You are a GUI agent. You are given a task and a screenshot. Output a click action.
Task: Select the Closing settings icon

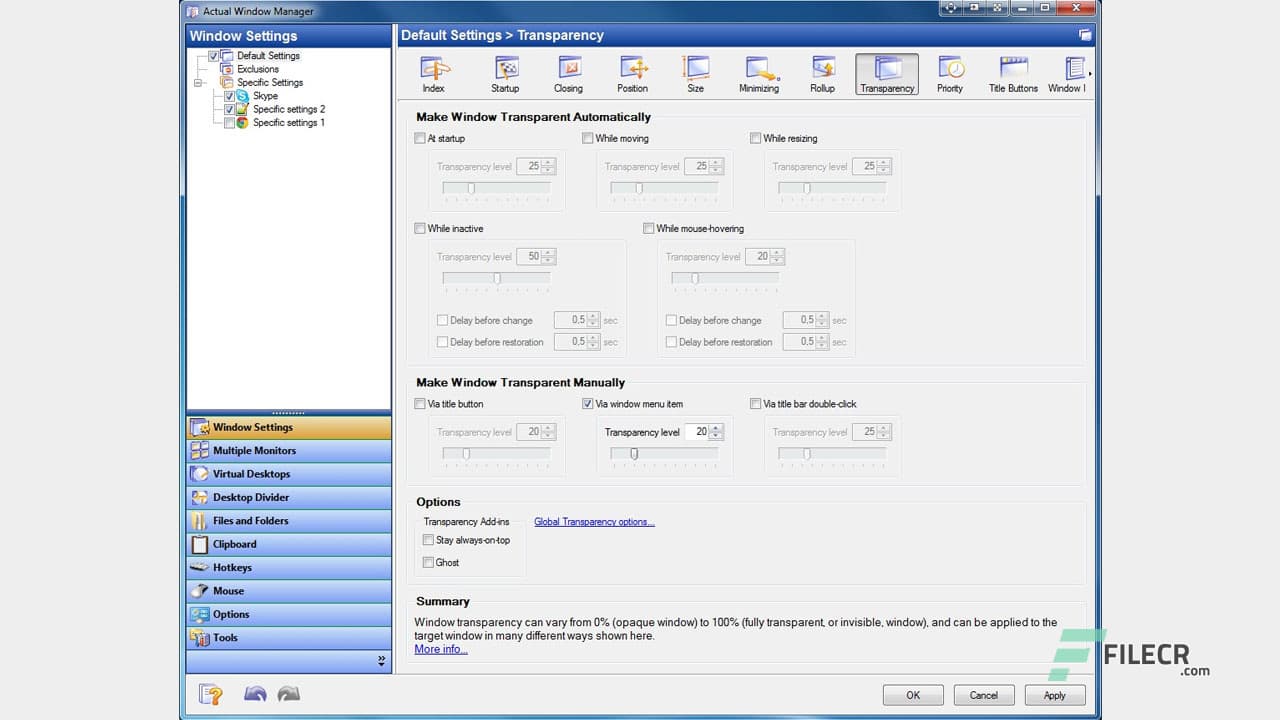point(568,70)
